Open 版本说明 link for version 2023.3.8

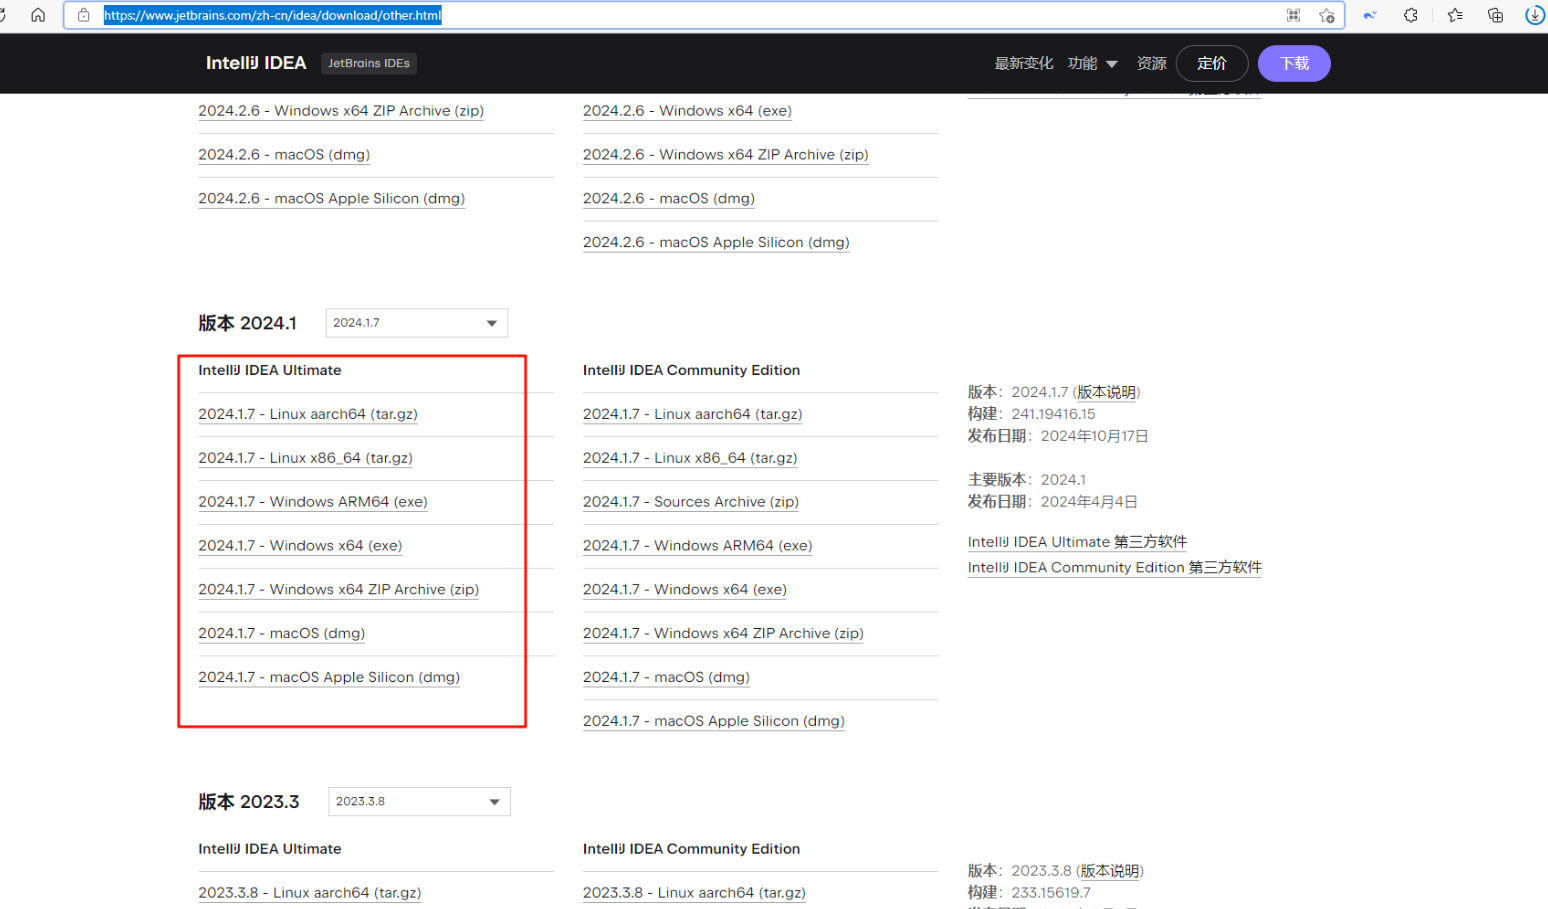1109,871
